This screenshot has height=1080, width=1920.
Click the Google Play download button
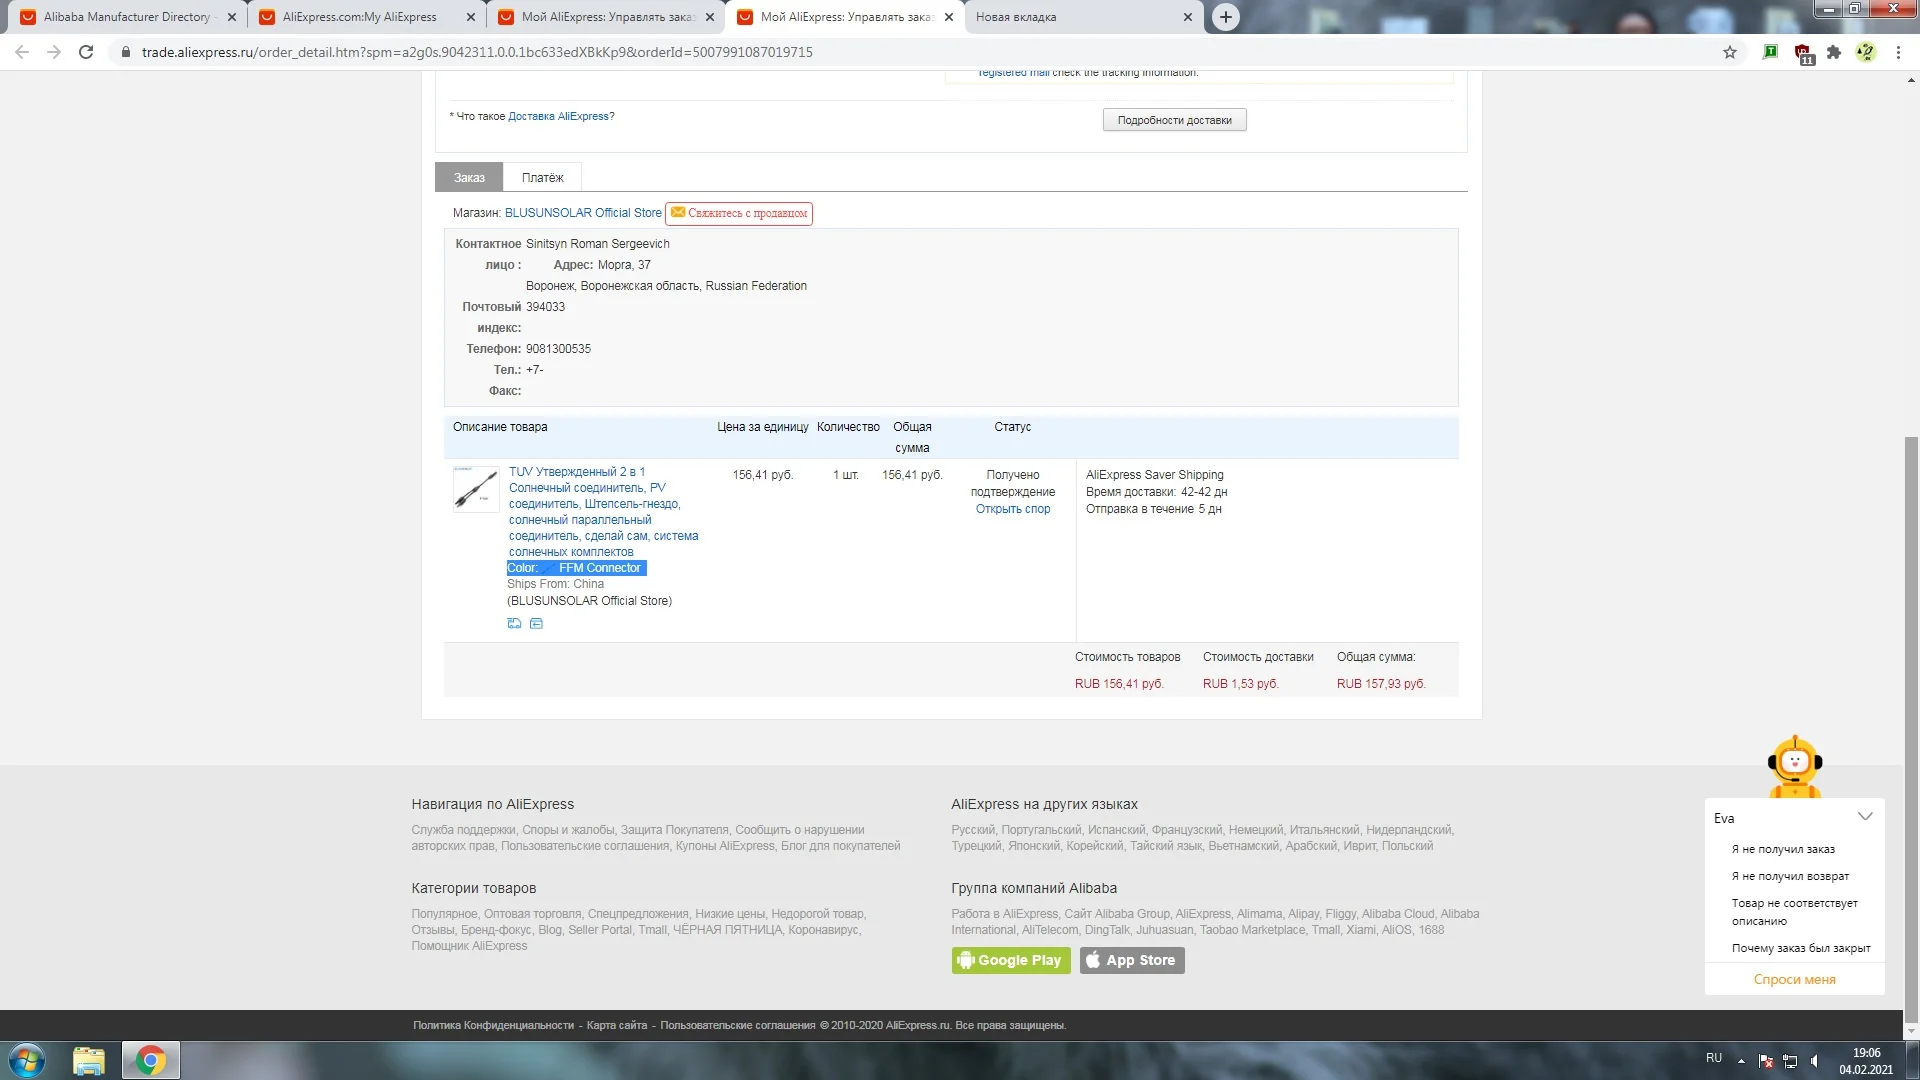1011,960
